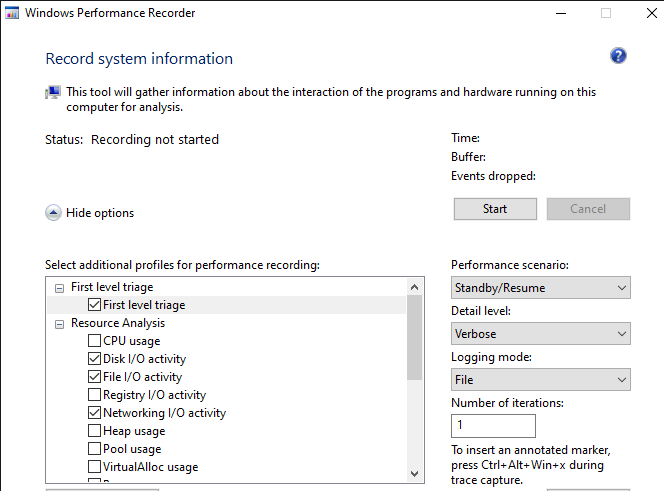Close the Windows Performance Recorder window
This screenshot has height=491, width=664.
pyautogui.click(x=652, y=13)
